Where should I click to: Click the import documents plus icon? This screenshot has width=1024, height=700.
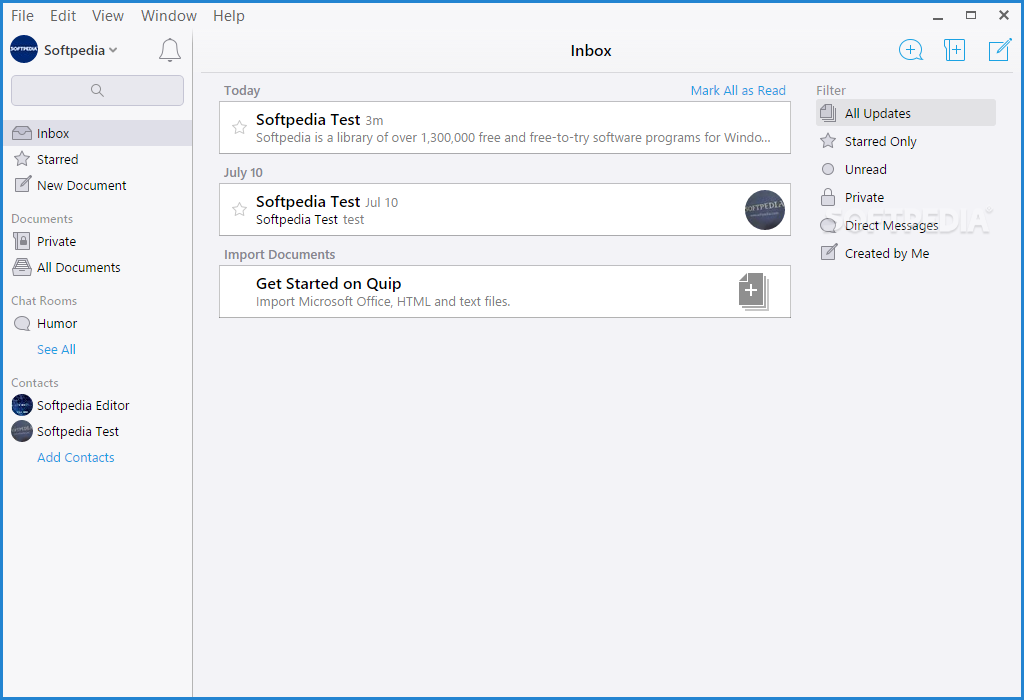point(754,291)
